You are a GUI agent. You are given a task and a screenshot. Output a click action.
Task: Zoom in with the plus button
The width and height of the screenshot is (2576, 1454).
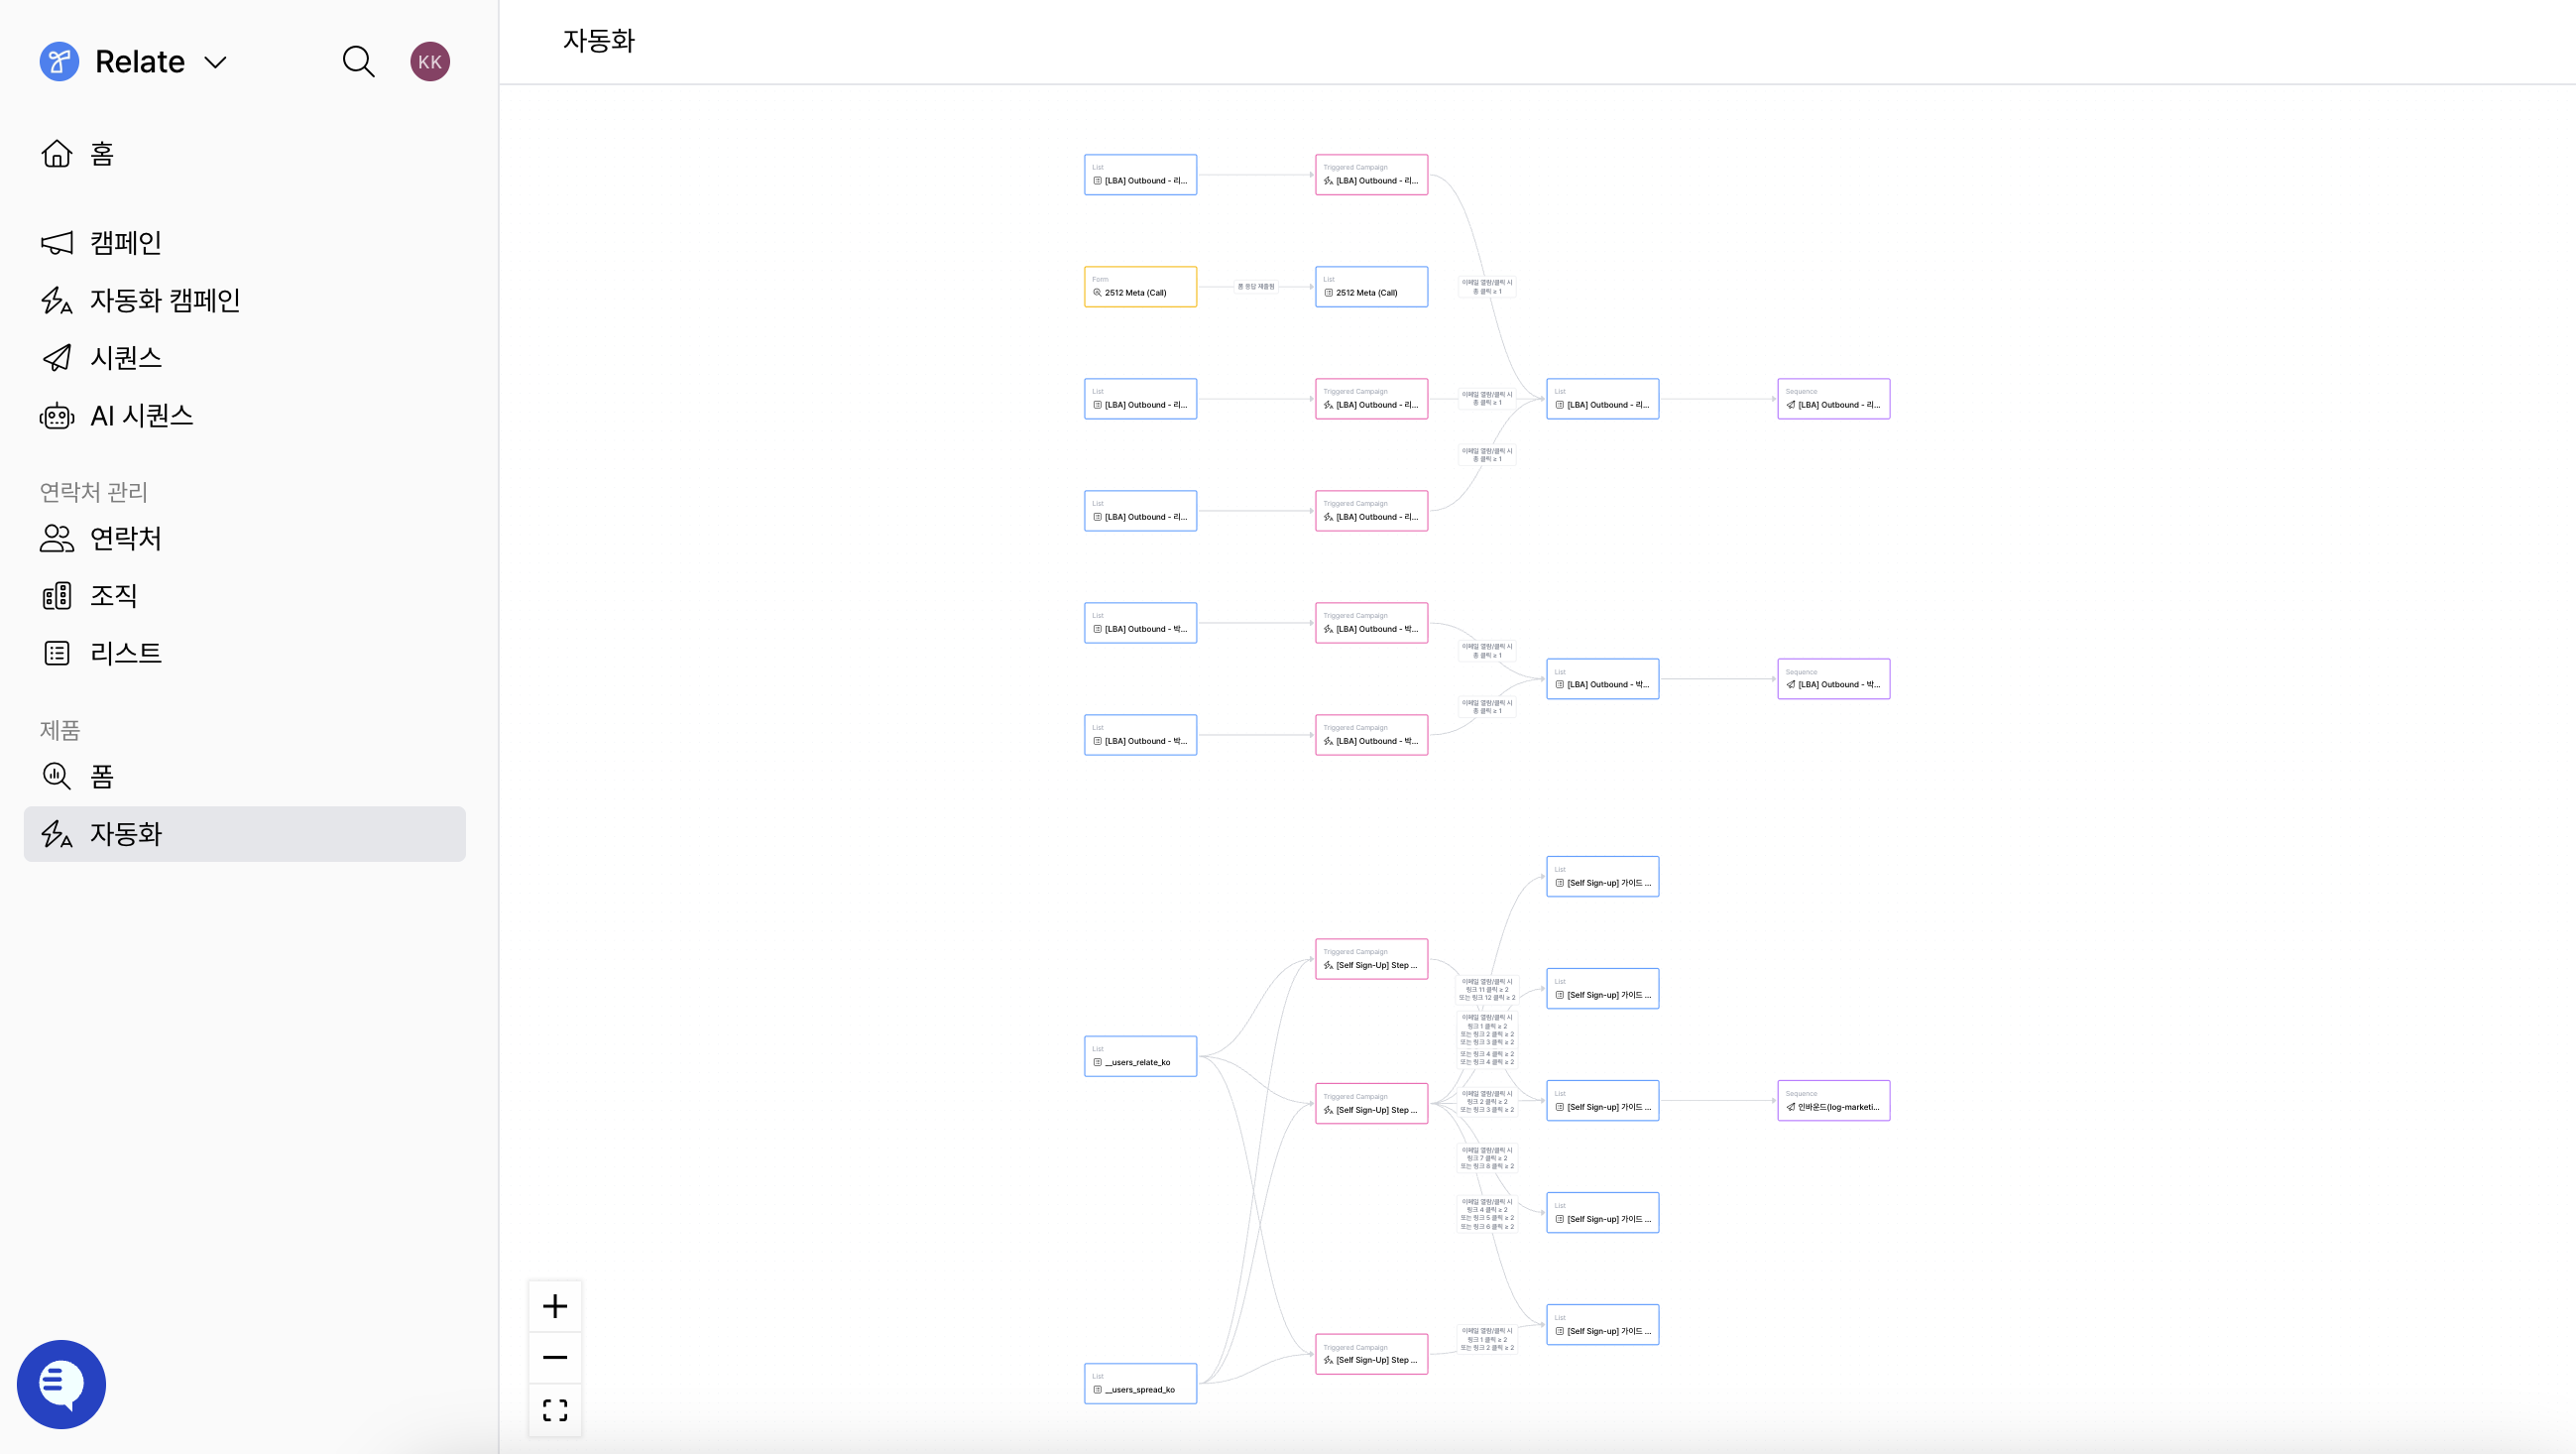[x=555, y=1305]
